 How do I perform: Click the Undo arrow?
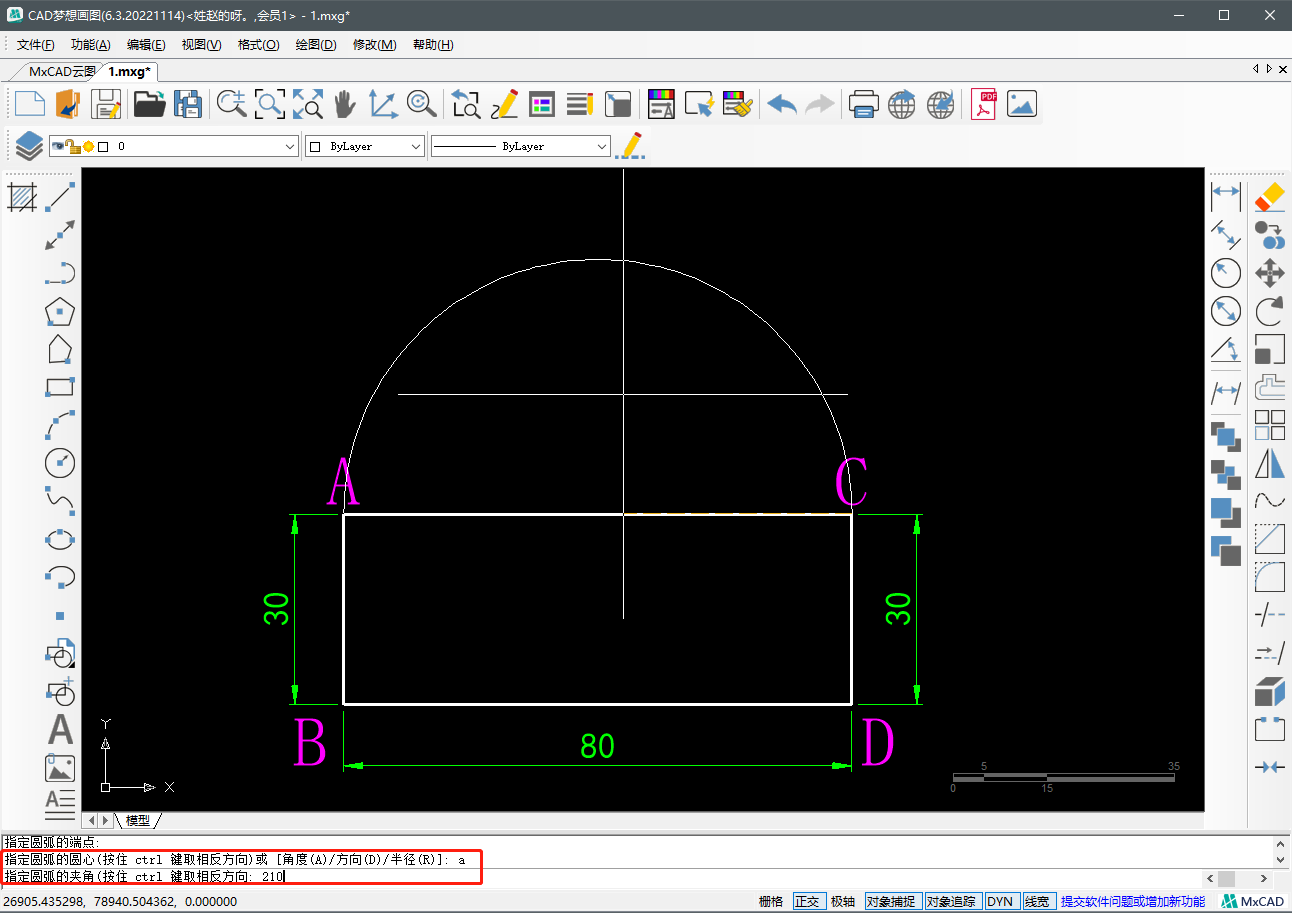point(782,104)
